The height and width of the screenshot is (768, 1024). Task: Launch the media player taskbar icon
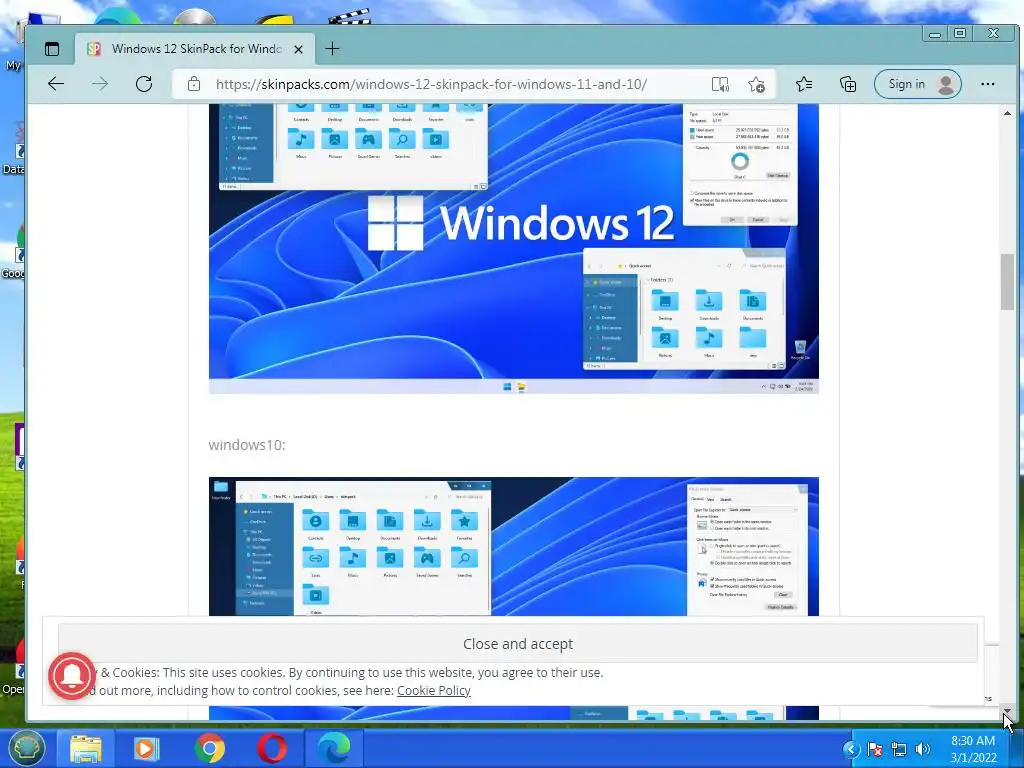coord(146,748)
